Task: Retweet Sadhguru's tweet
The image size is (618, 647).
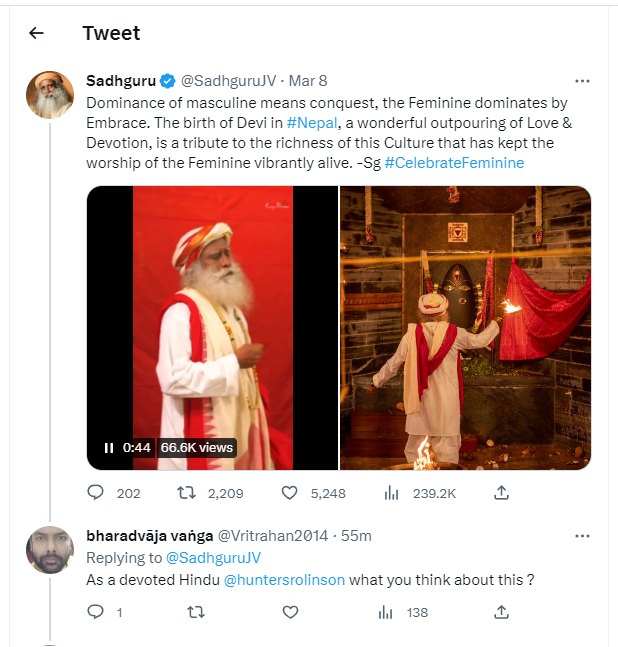Action: click(185, 493)
